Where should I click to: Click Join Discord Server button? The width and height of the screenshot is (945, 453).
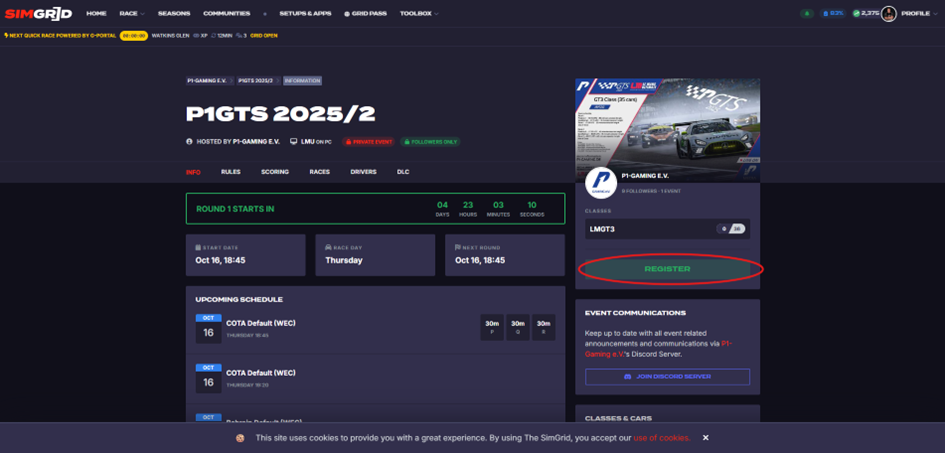667,377
